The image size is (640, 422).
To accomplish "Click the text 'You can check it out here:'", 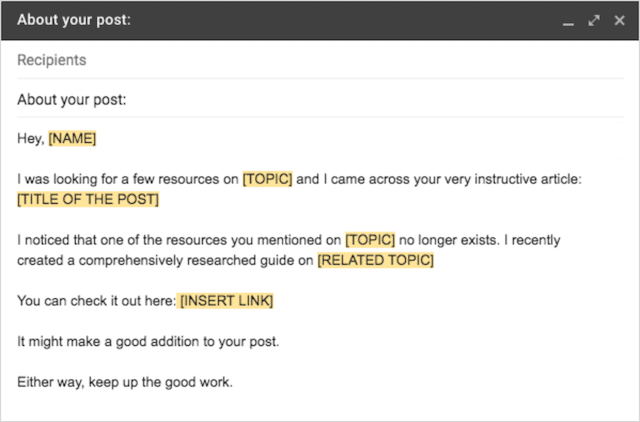I will 96,301.
